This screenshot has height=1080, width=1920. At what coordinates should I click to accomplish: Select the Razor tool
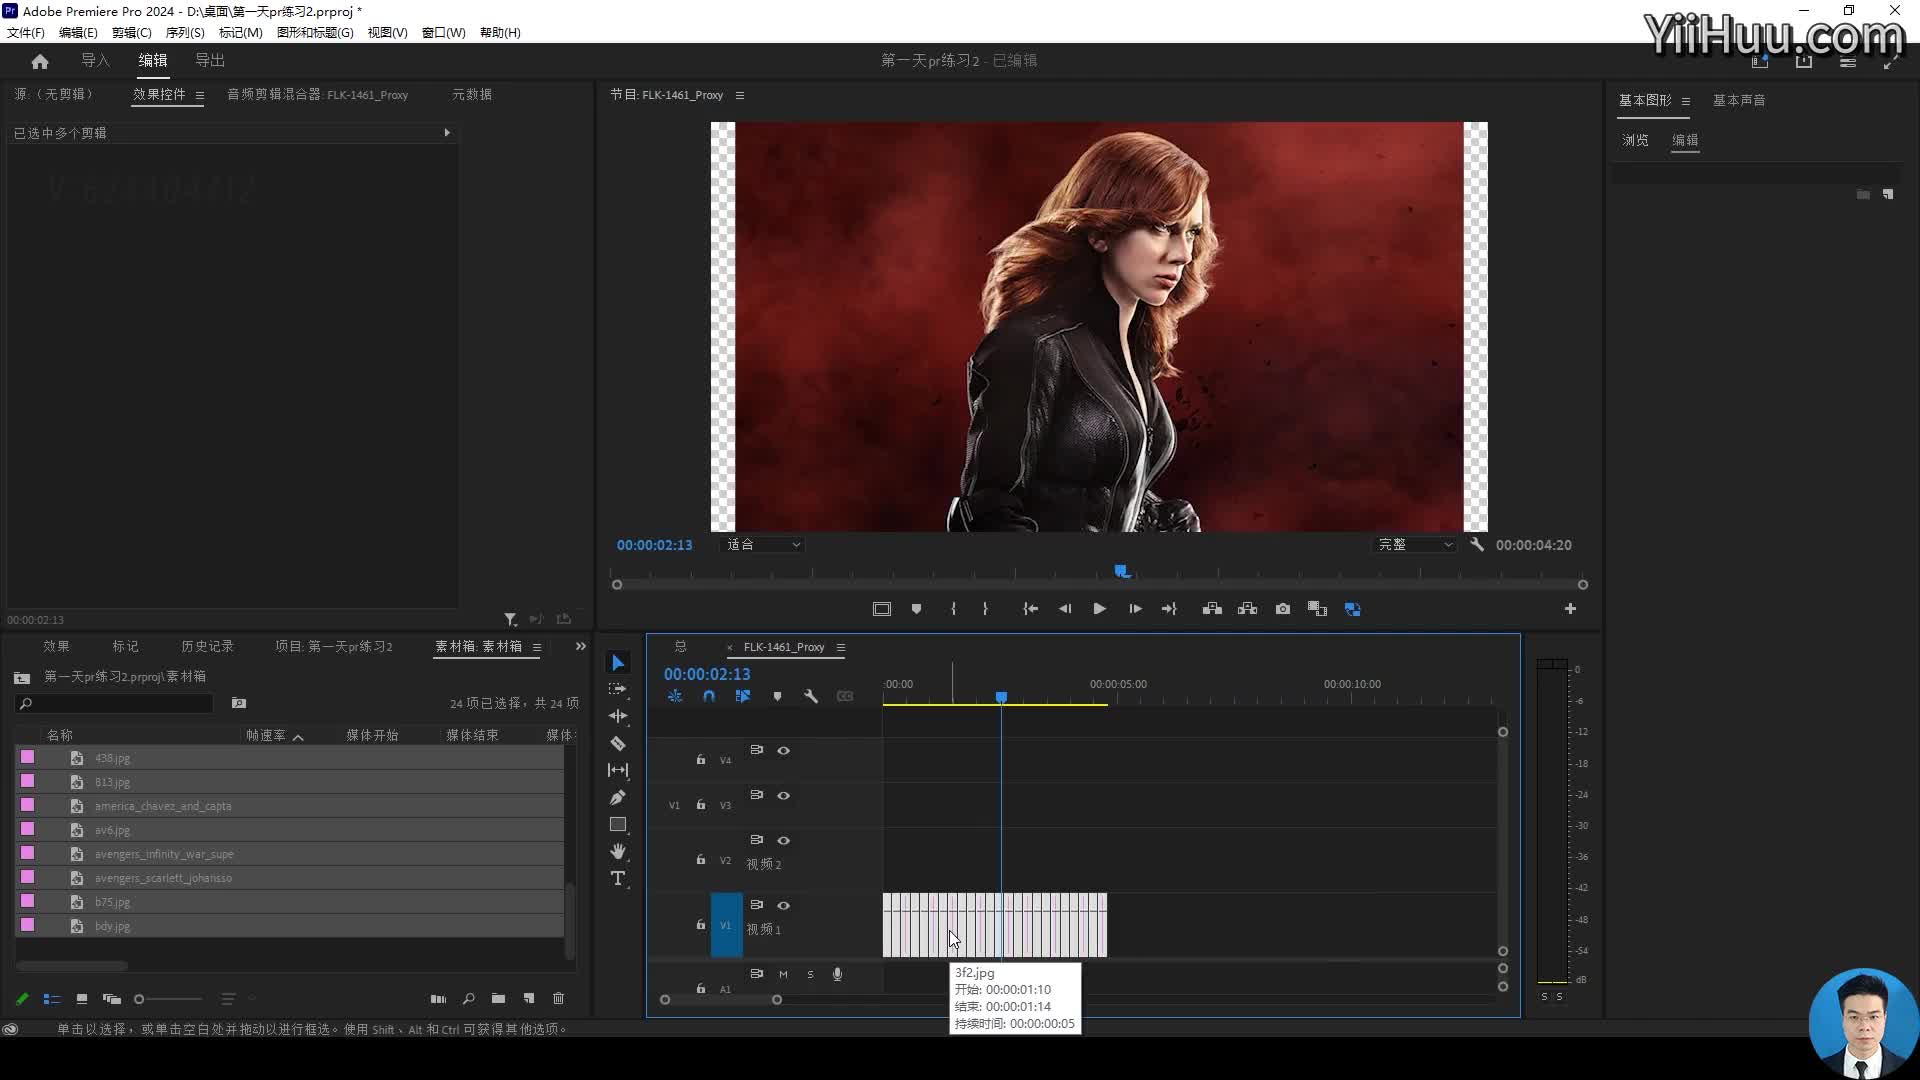pyautogui.click(x=618, y=743)
